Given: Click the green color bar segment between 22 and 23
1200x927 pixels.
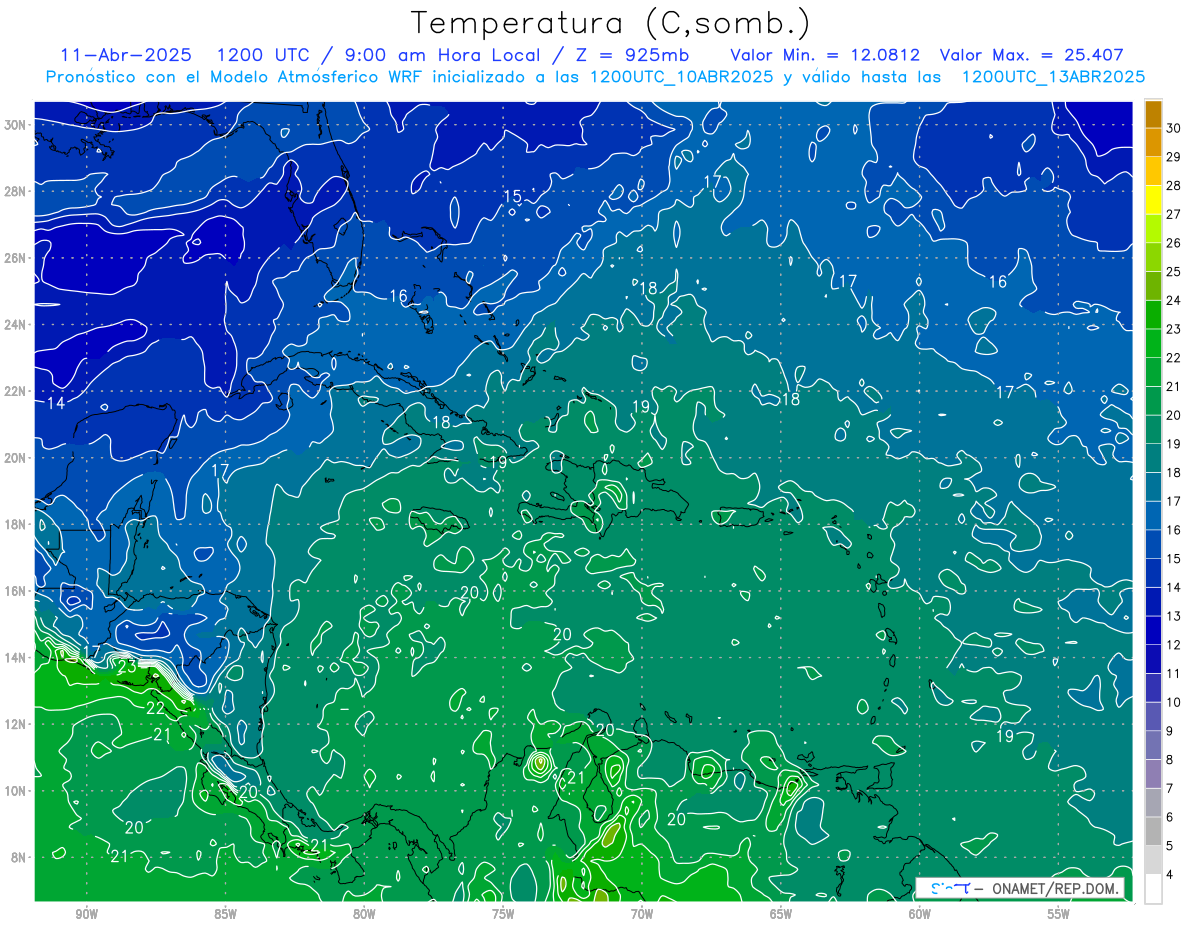Looking at the screenshot, I should (1154, 343).
